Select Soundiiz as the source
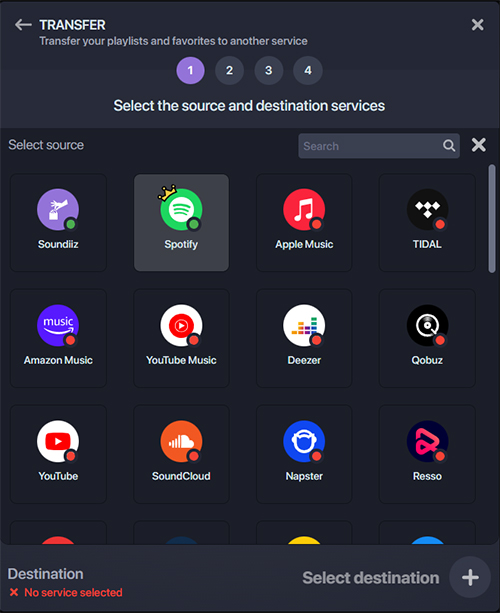 (58, 222)
